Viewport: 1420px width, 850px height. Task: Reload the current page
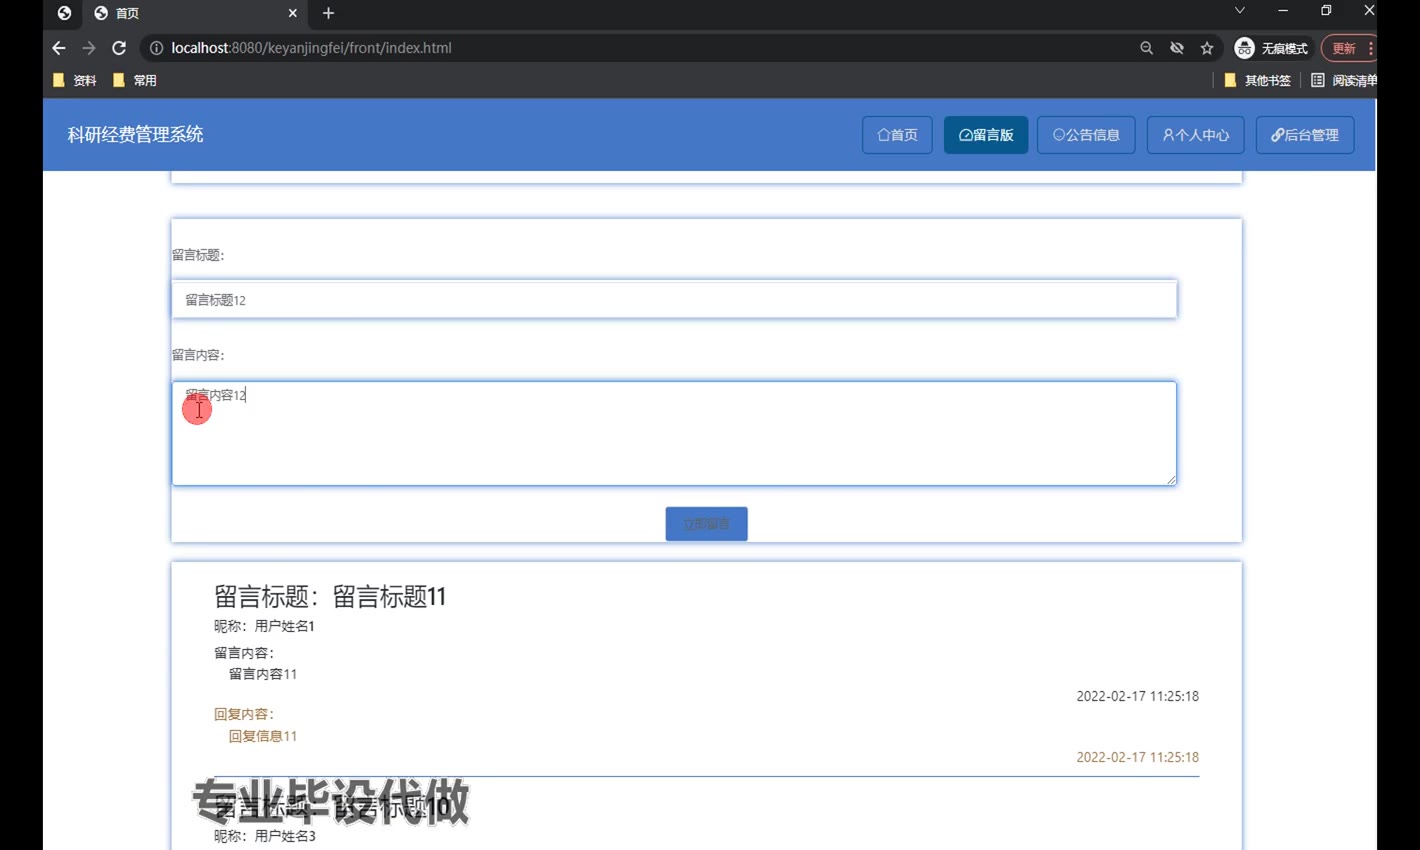[x=119, y=48]
